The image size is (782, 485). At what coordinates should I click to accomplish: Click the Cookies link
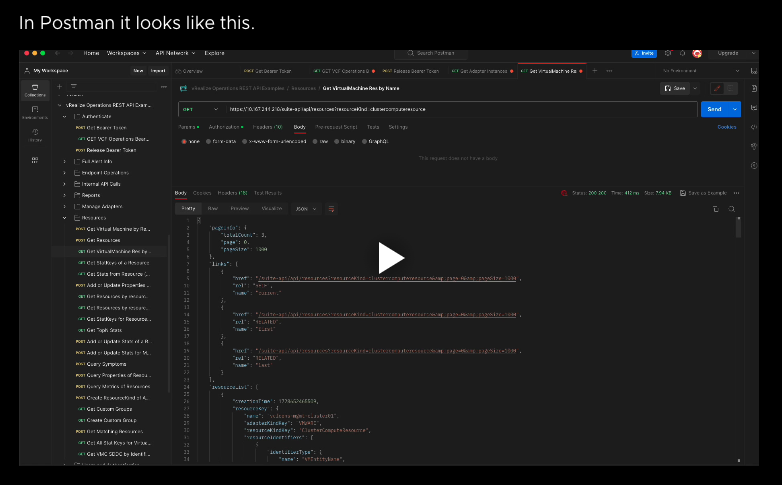727,127
